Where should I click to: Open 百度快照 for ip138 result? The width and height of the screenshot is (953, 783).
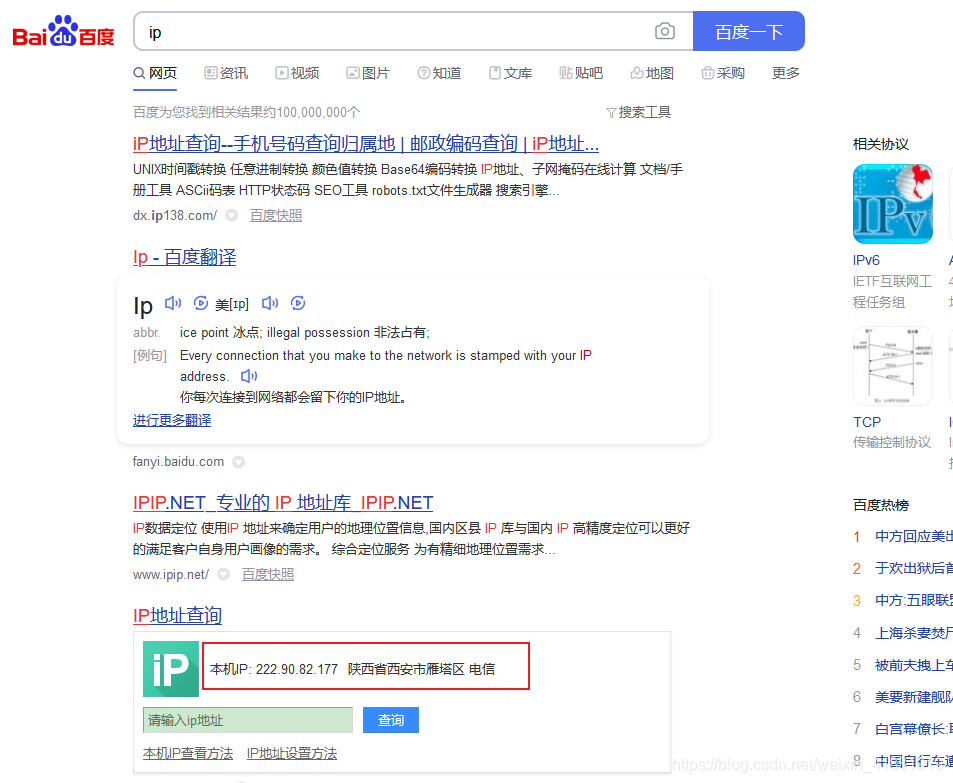point(276,215)
